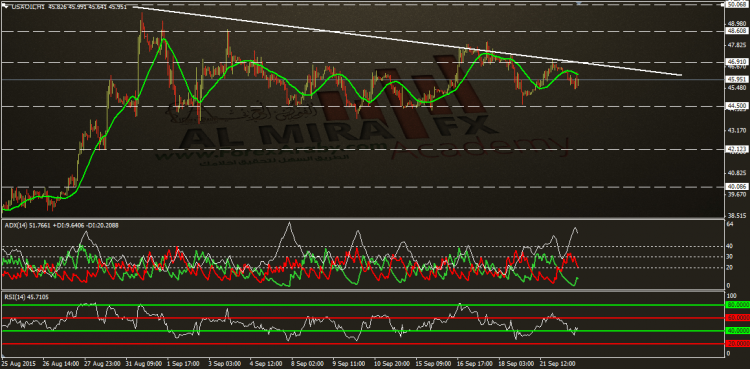Click the RSI 40.0000 level label
Screen dimensions: 750x369
[x=737, y=331]
